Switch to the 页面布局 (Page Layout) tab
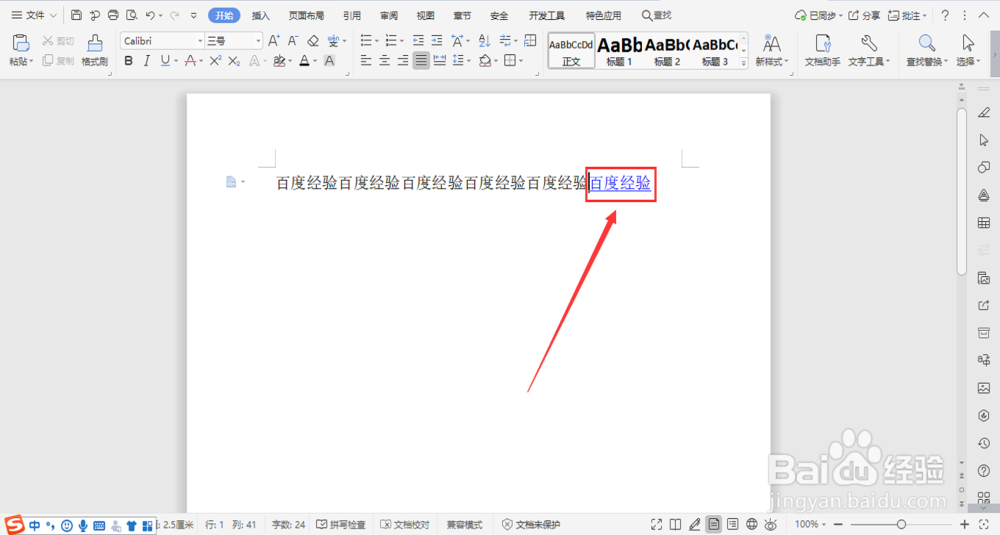Image resolution: width=1000 pixels, height=535 pixels. tap(306, 15)
